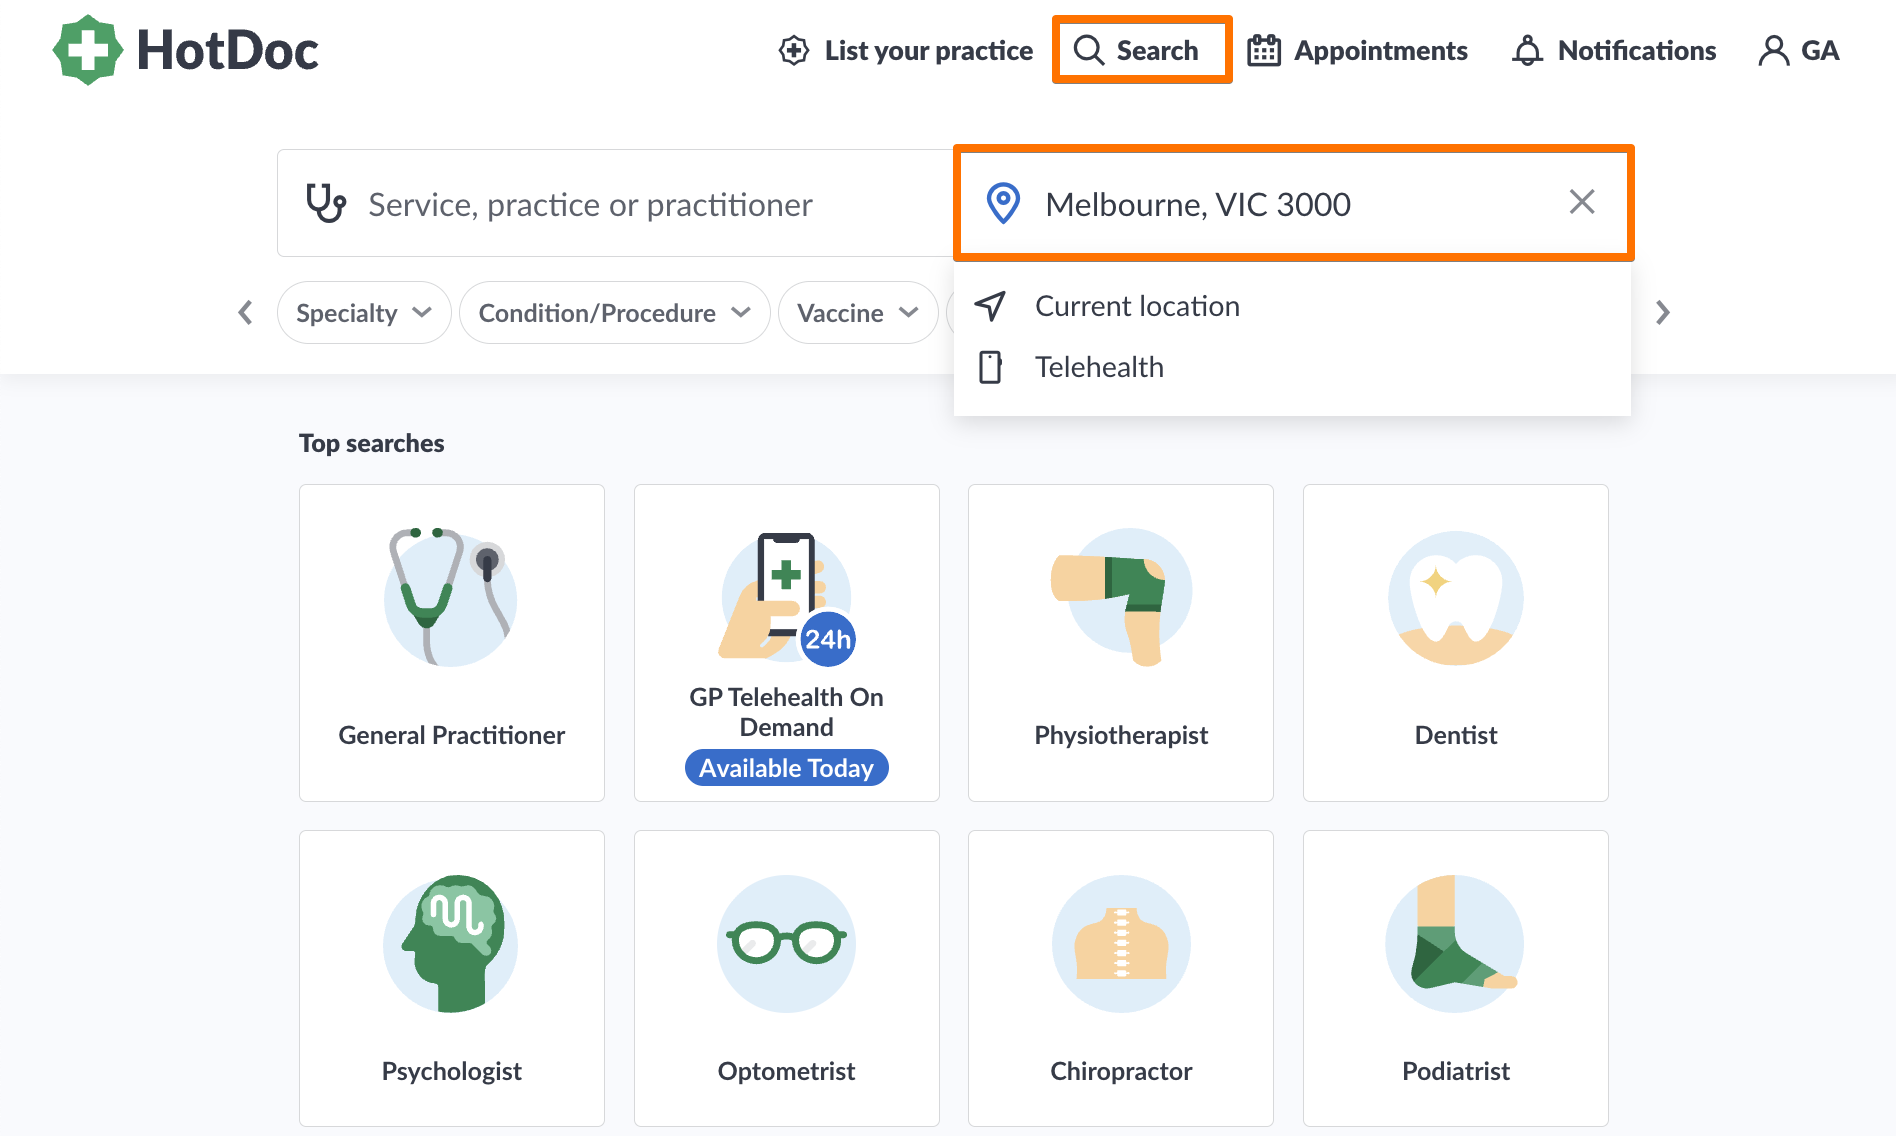
Task: Select the Podiatrist card
Action: pyautogui.click(x=1456, y=978)
